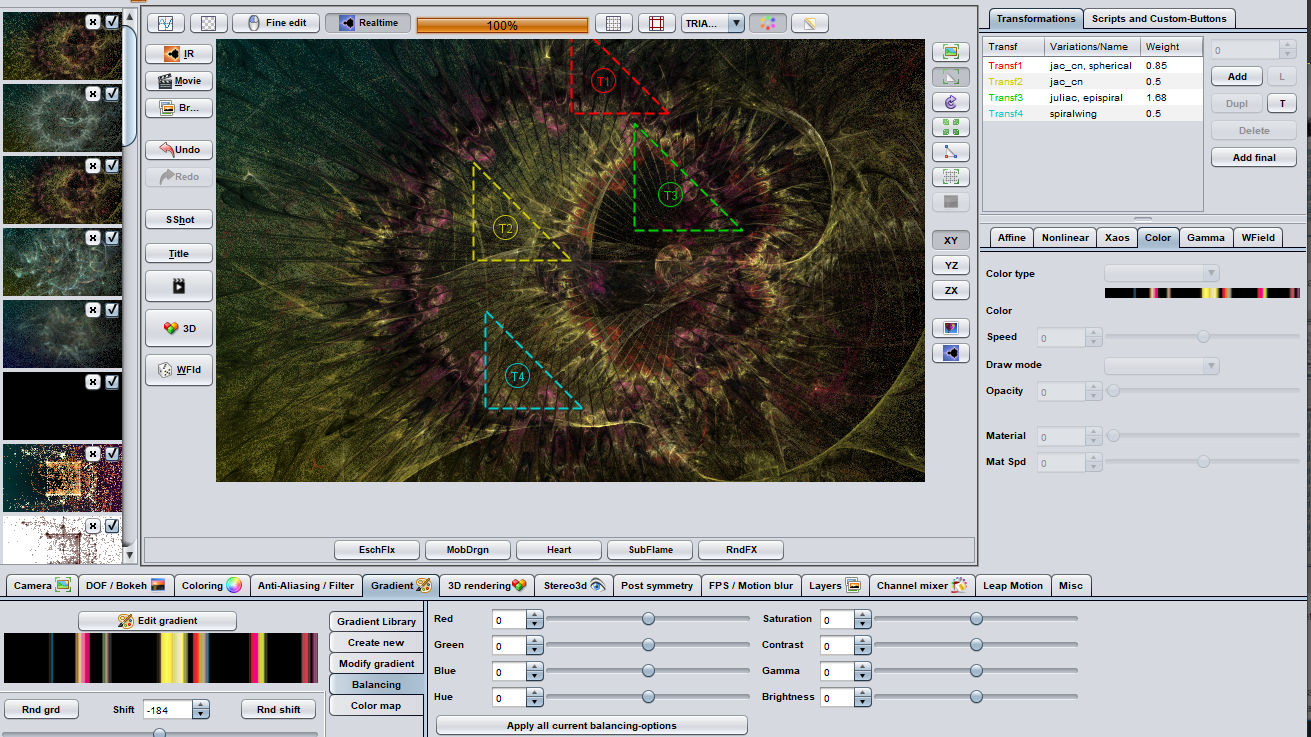The width and height of the screenshot is (1311, 737).
Task: Click the curve editor icon button
Action: click(x=167, y=23)
